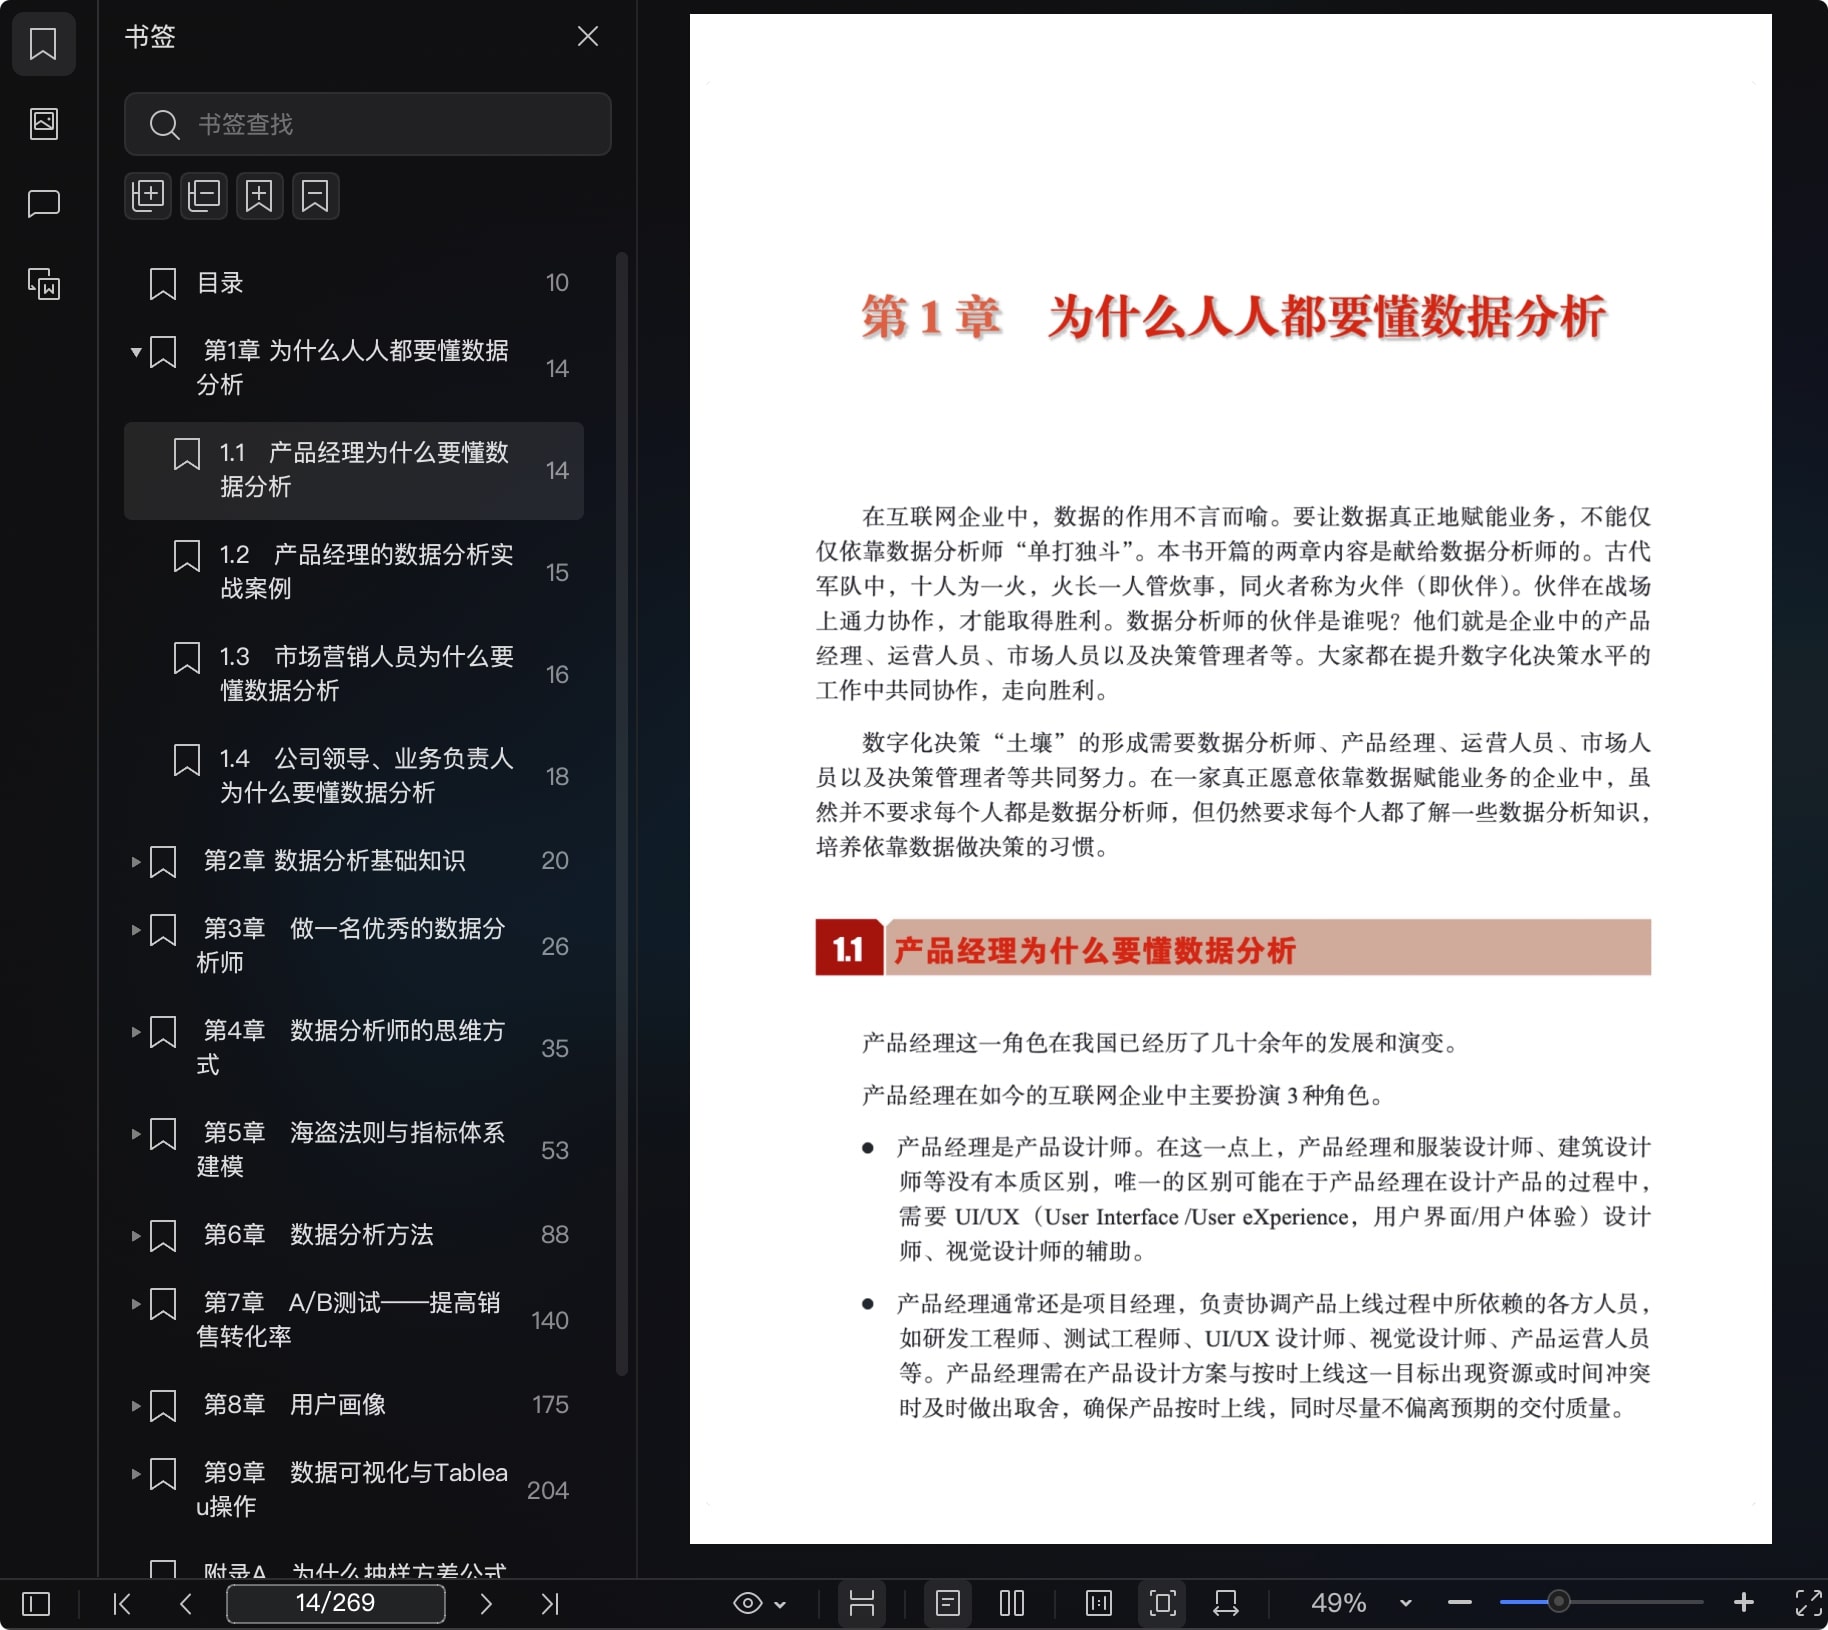The image size is (1828, 1630).
Task: Collapse the 第1章 bookmark arrow
Action: coord(135,352)
